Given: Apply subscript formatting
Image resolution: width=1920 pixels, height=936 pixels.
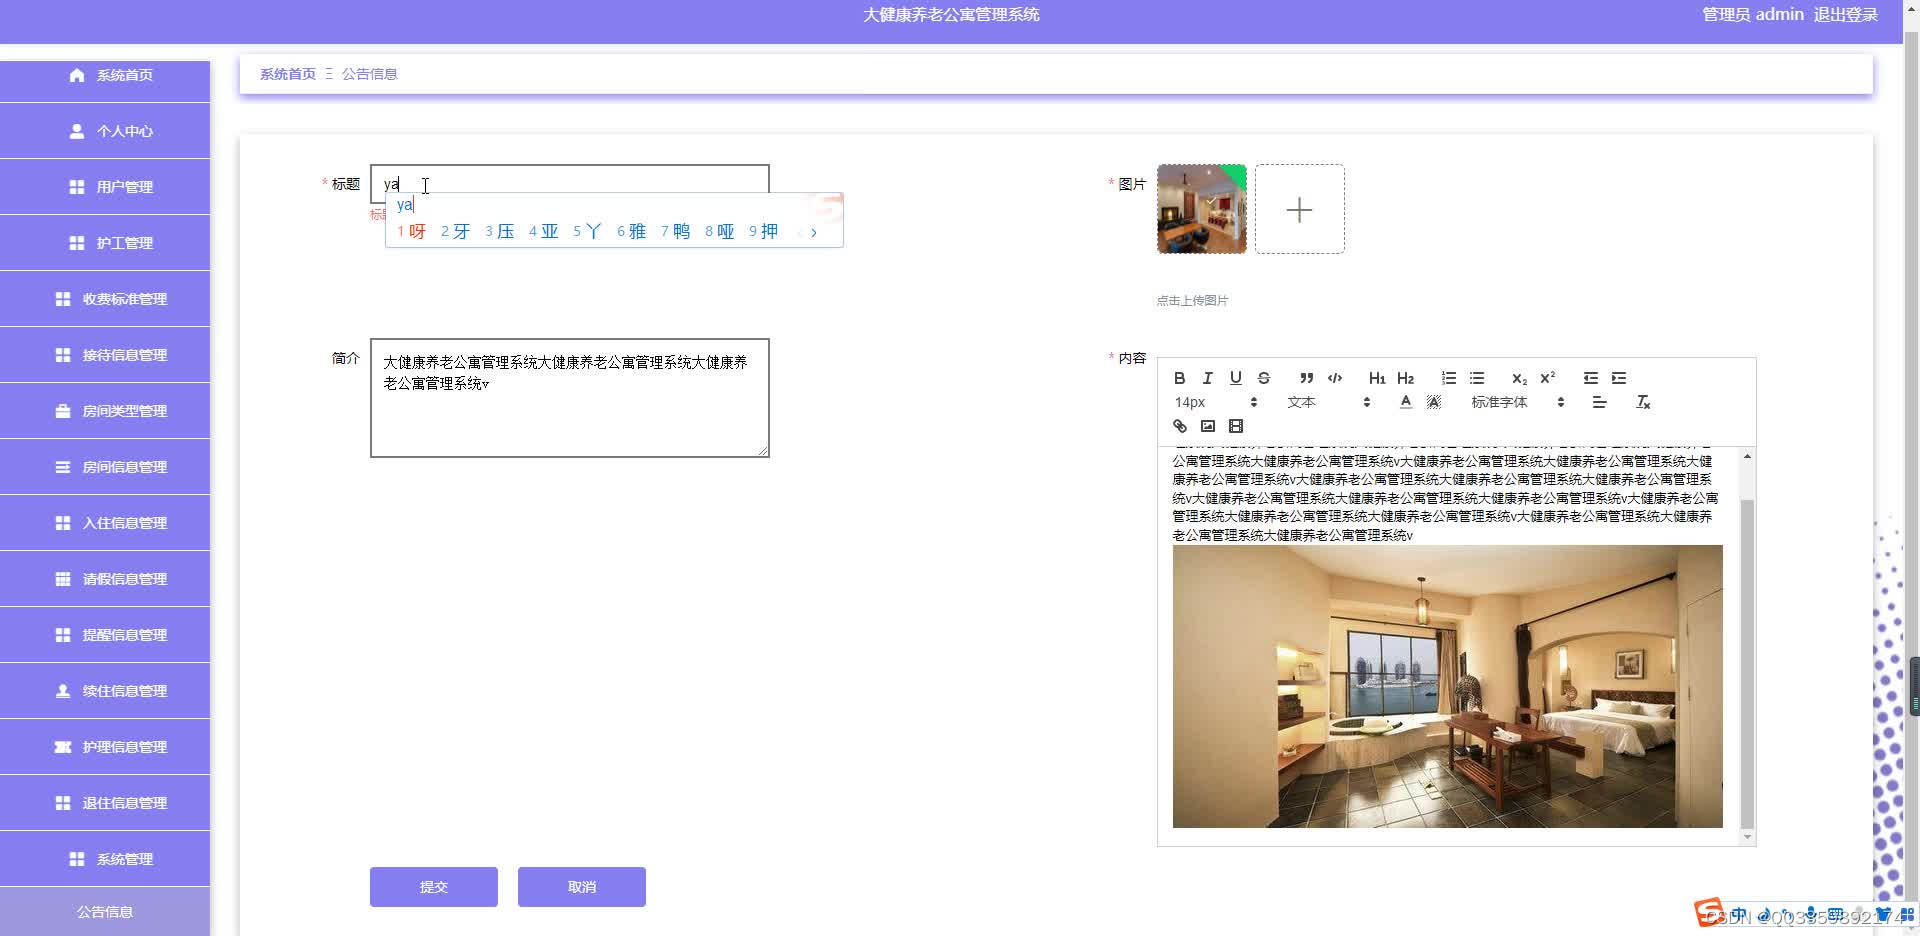Looking at the screenshot, I should tap(1519, 378).
